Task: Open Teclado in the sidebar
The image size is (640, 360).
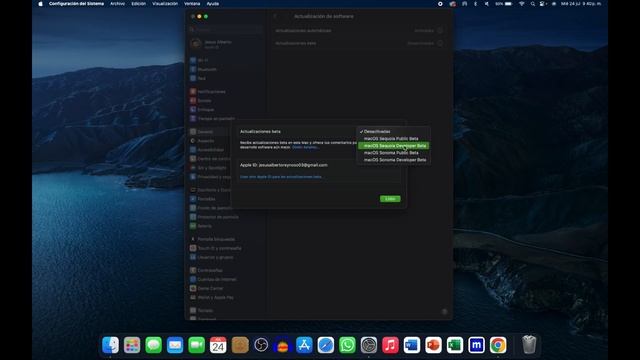Action: [x=226, y=311]
